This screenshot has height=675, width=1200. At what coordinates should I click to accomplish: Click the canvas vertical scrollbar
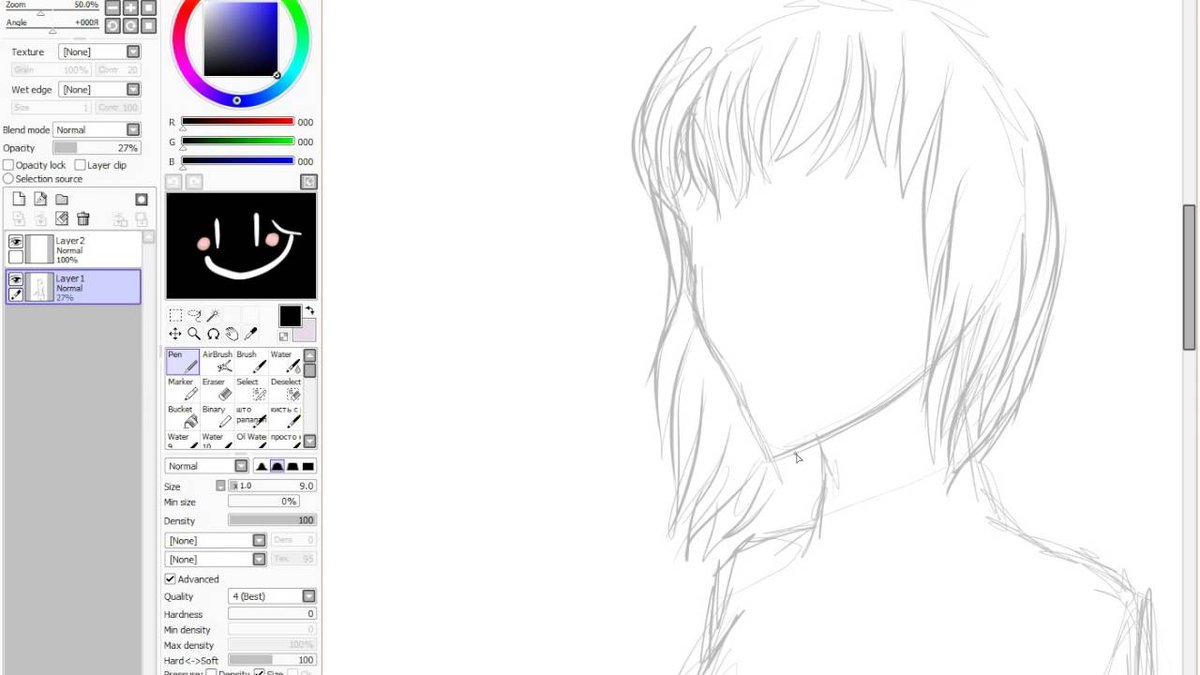point(1189,337)
